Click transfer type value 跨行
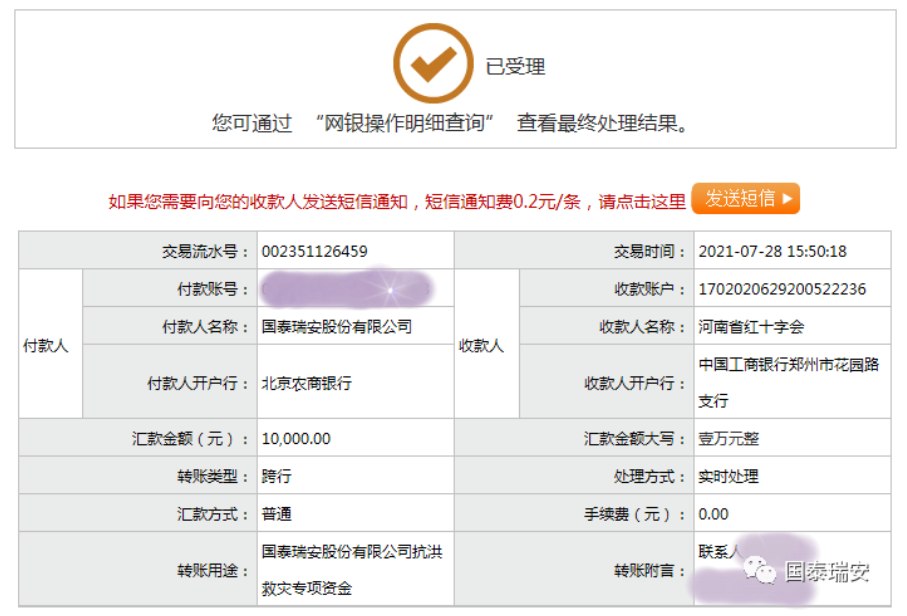This screenshot has width=907, height=616. [x=276, y=476]
